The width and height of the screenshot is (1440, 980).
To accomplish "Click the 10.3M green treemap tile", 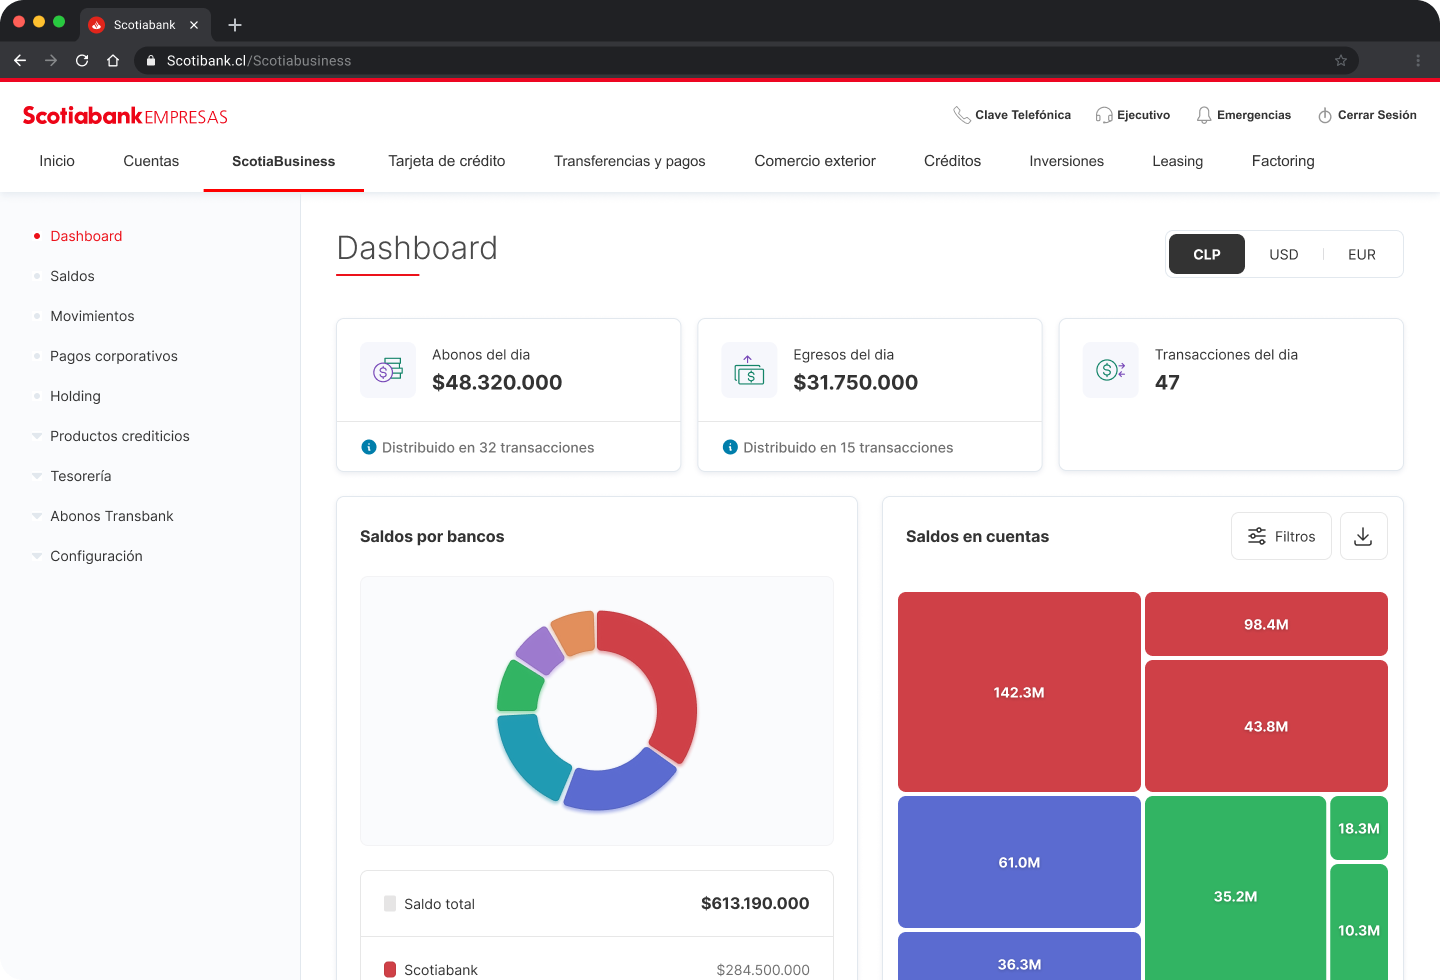I will coord(1359,922).
